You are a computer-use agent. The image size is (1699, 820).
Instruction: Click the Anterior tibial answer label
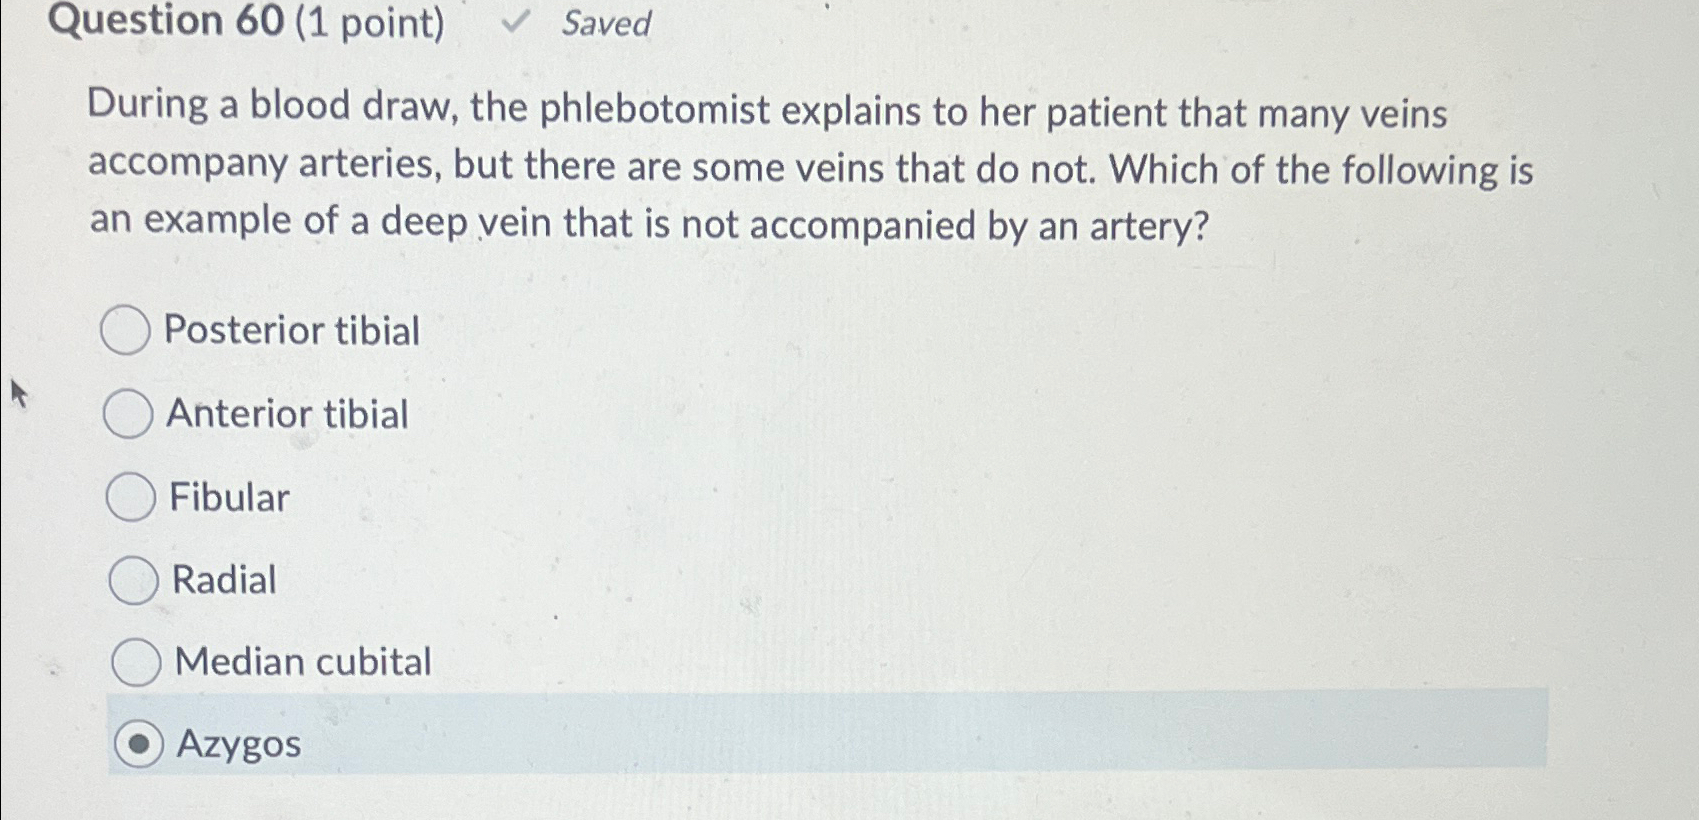coord(287,414)
